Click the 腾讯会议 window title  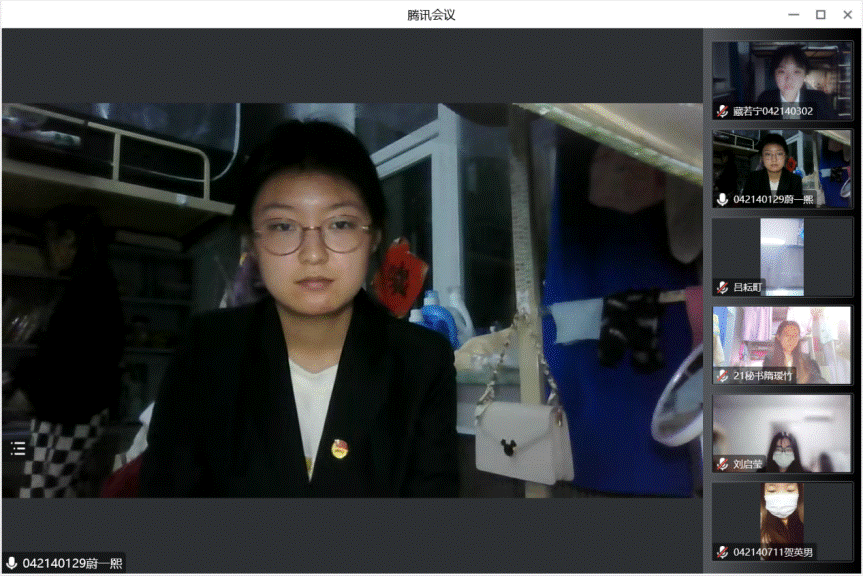coord(431,15)
